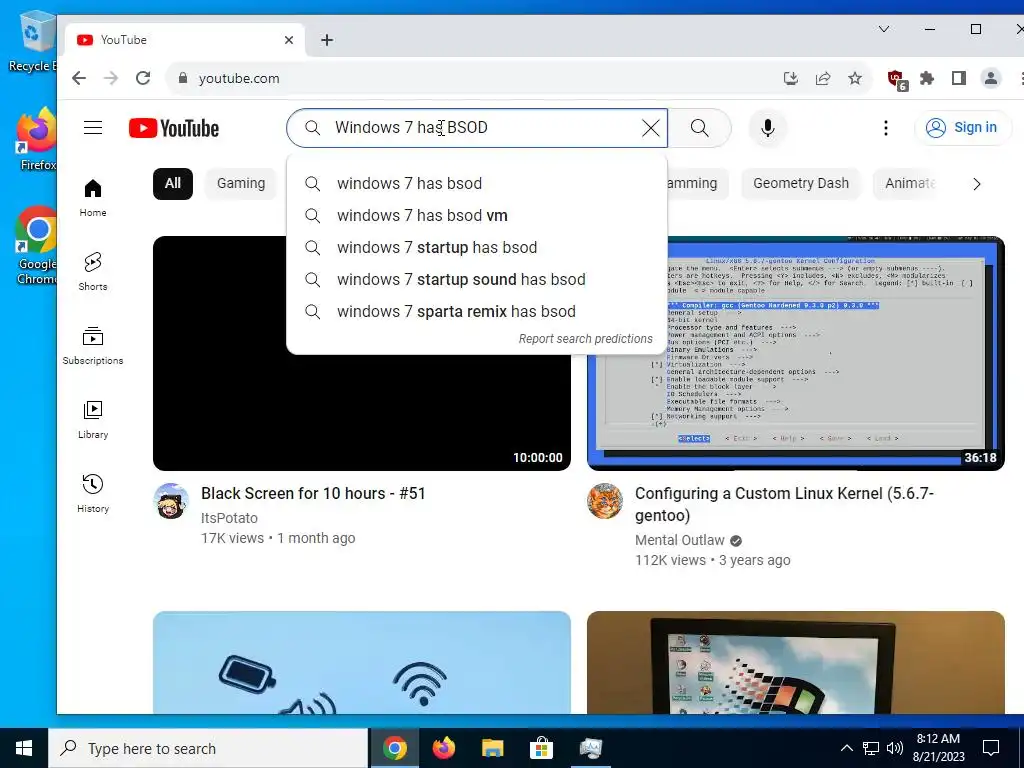Open a new Chrome tab
The height and width of the screenshot is (768, 1024).
[x=327, y=40]
